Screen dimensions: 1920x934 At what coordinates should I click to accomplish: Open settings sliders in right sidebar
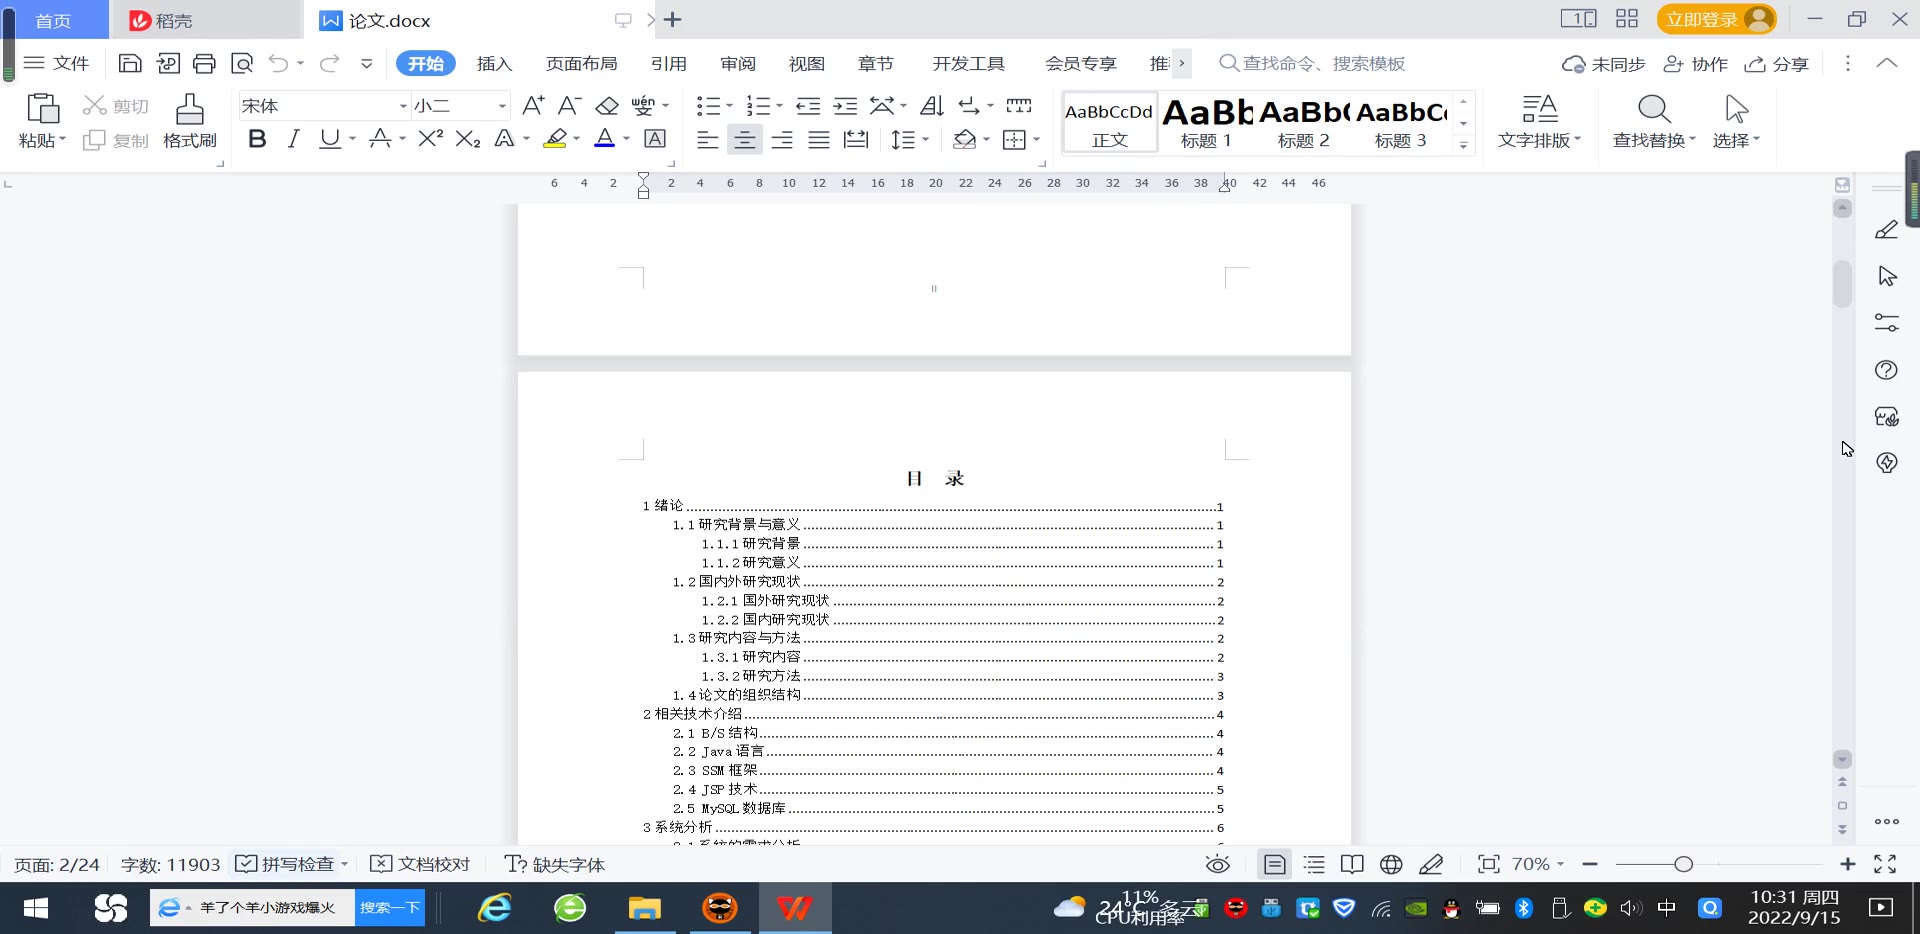point(1886,323)
